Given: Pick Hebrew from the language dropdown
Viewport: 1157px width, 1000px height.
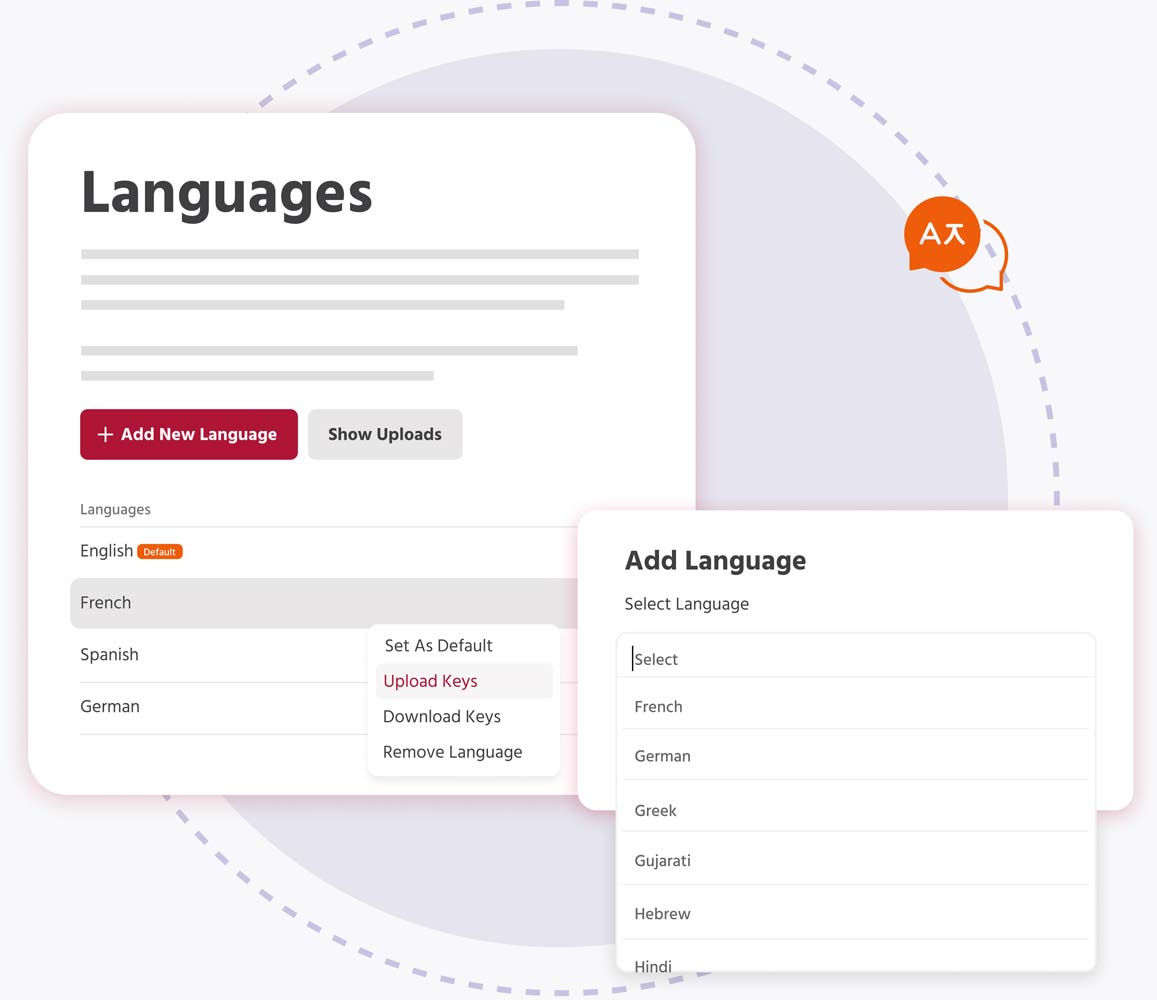Looking at the screenshot, I should 856,914.
